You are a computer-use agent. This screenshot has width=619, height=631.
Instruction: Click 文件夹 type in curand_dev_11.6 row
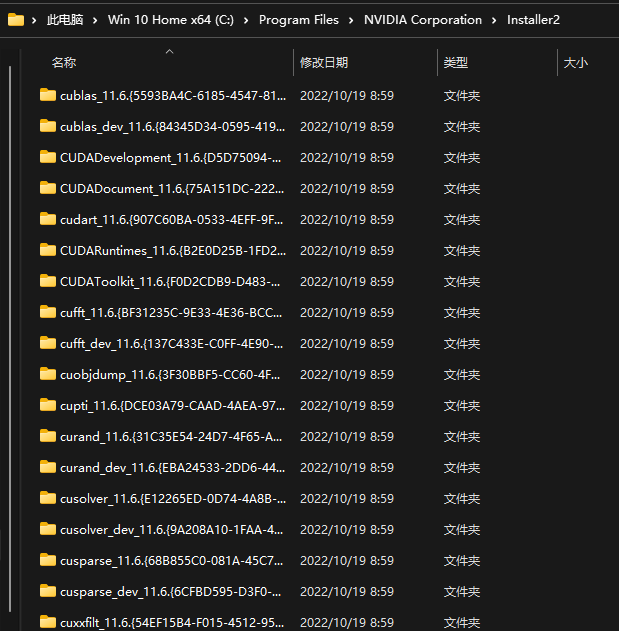pyautogui.click(x=462, y=468)
